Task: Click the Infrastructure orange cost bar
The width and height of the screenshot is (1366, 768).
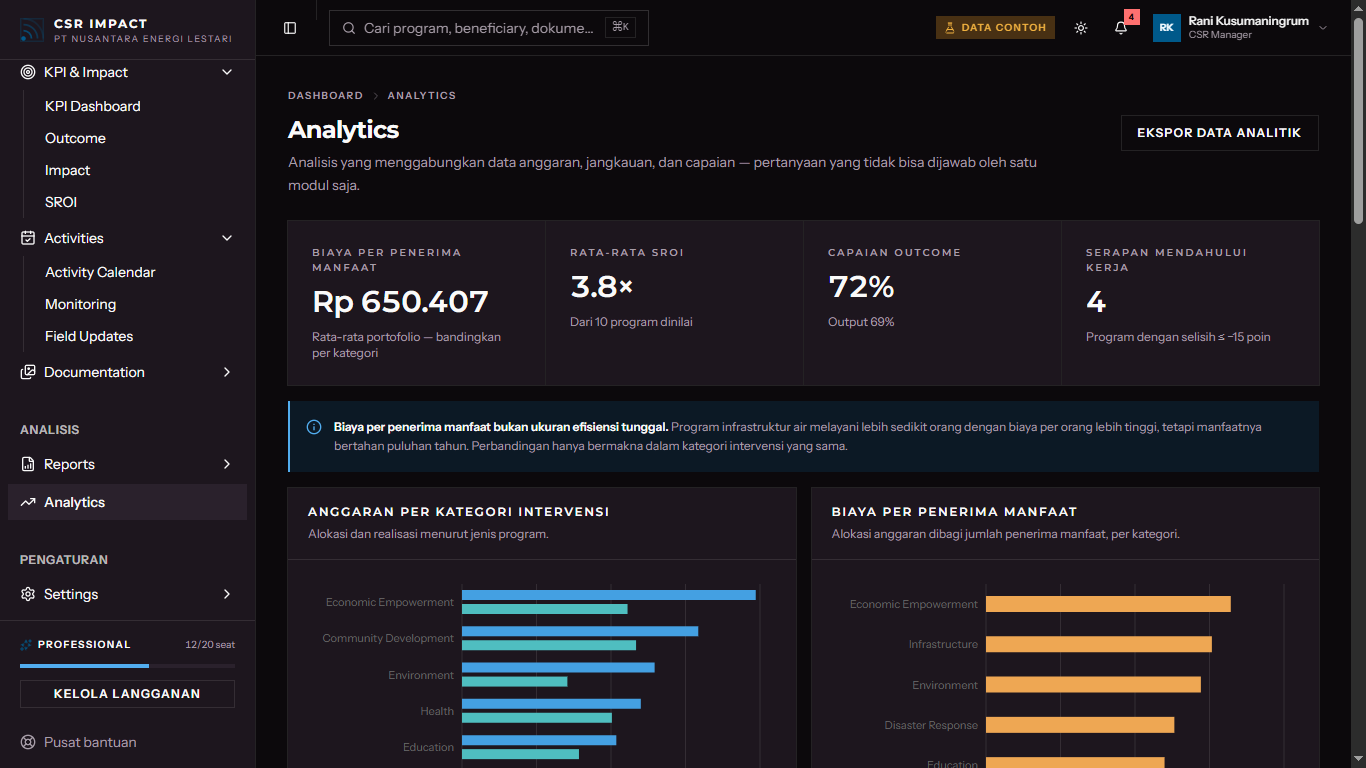Action: (x=1099, y=645)
